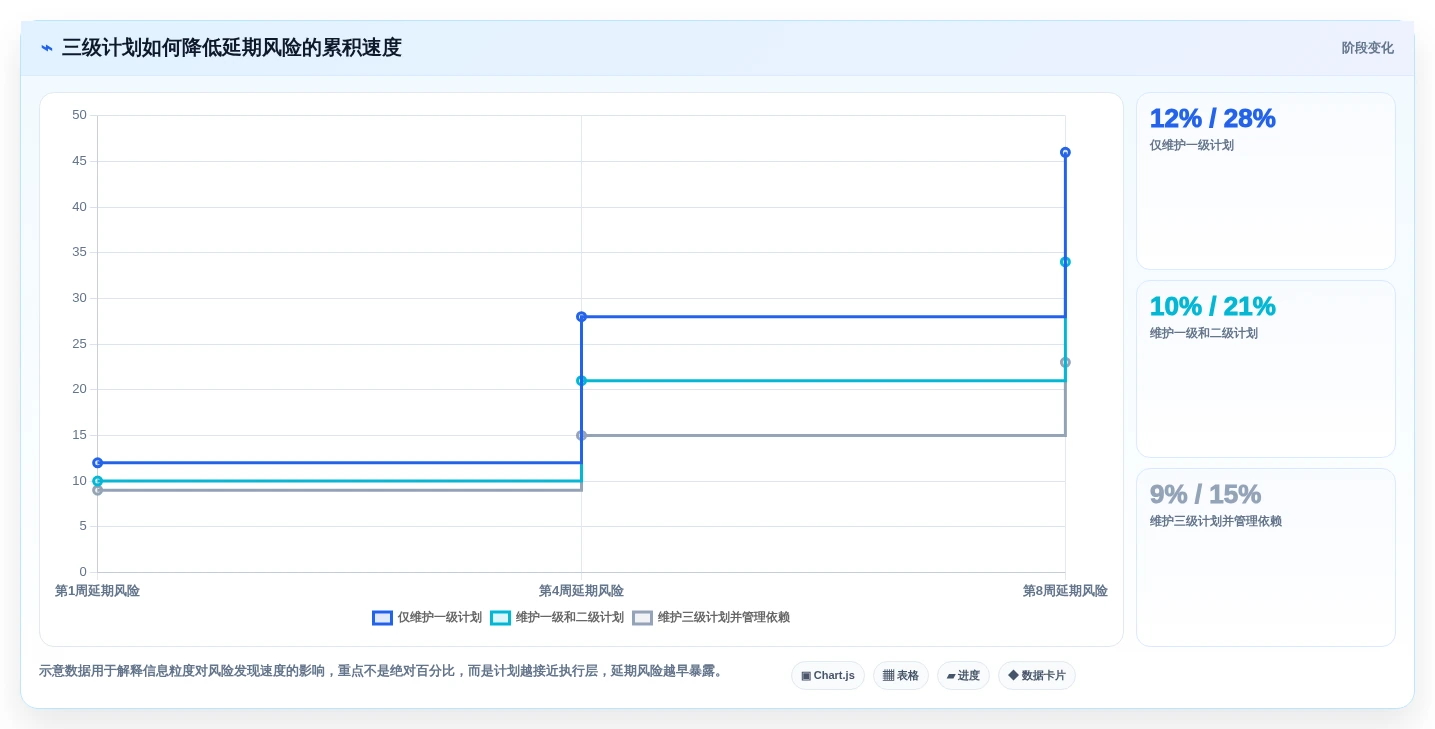Toggle the 维护一级和二级计划 legend item
Screen dimensions: 1435x729
click(557, 618)
